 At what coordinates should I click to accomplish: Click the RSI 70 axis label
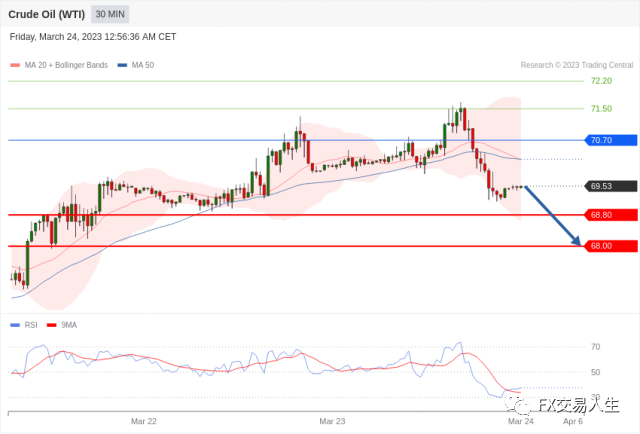coord(596,347)
